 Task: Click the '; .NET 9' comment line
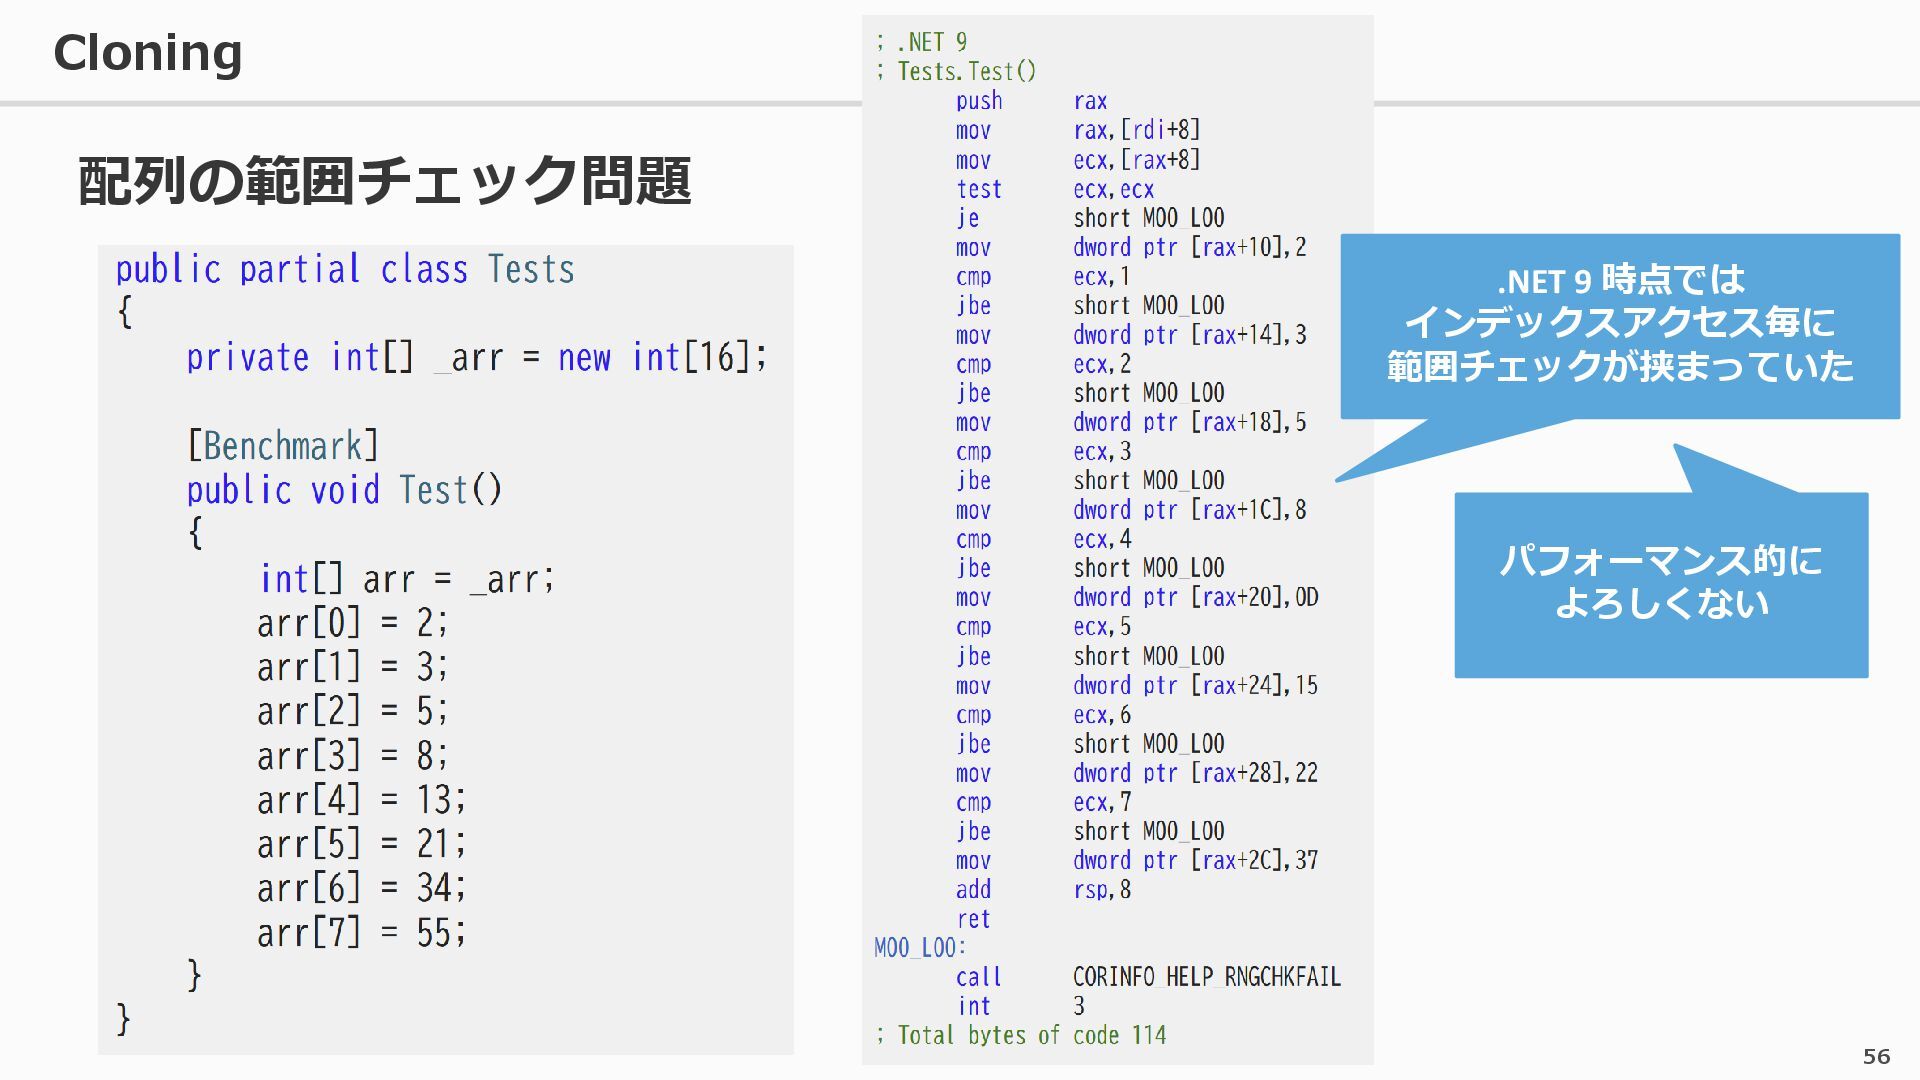tap(921, 42)
